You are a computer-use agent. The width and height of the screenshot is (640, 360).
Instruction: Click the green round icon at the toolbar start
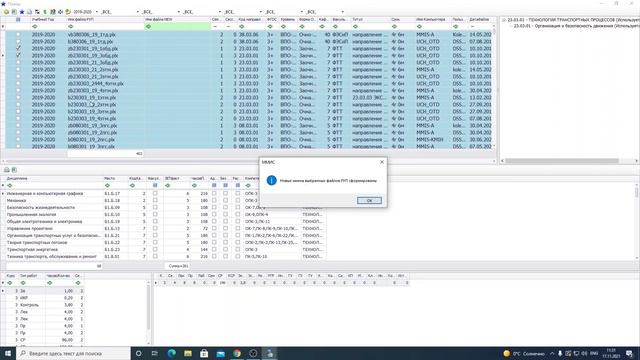coord(6,12)
